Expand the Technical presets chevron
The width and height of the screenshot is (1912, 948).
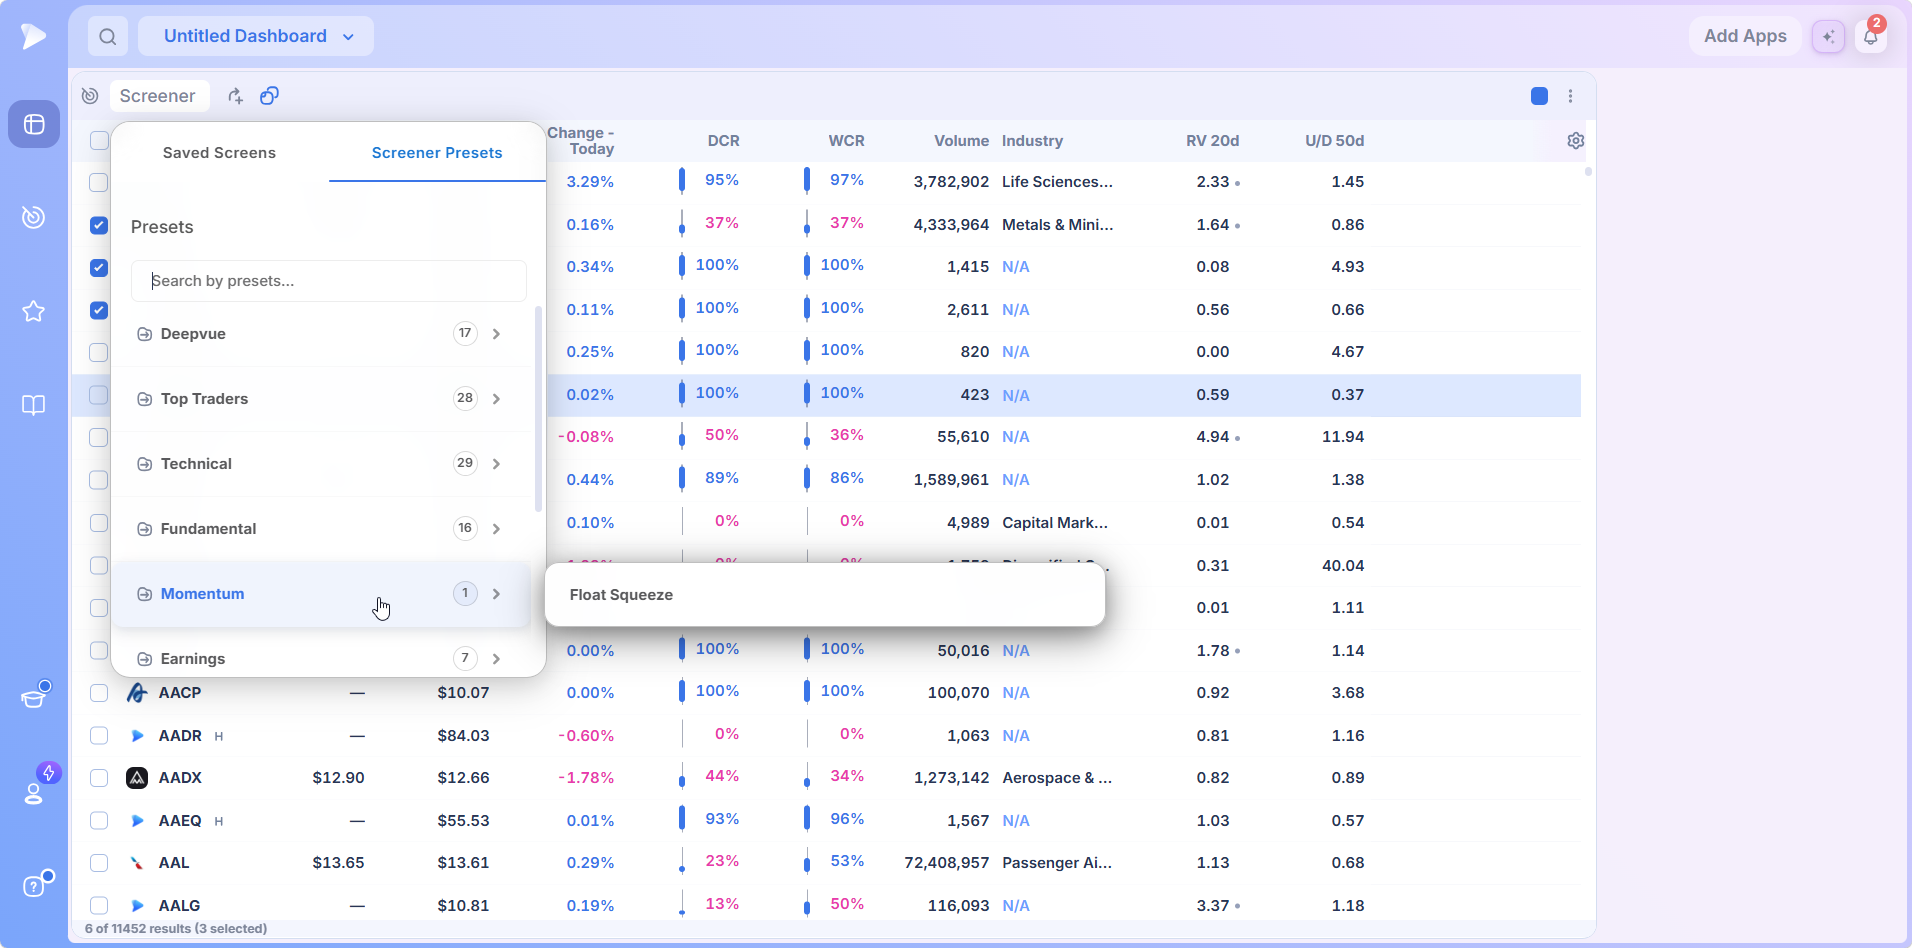[x=496, y=464]
